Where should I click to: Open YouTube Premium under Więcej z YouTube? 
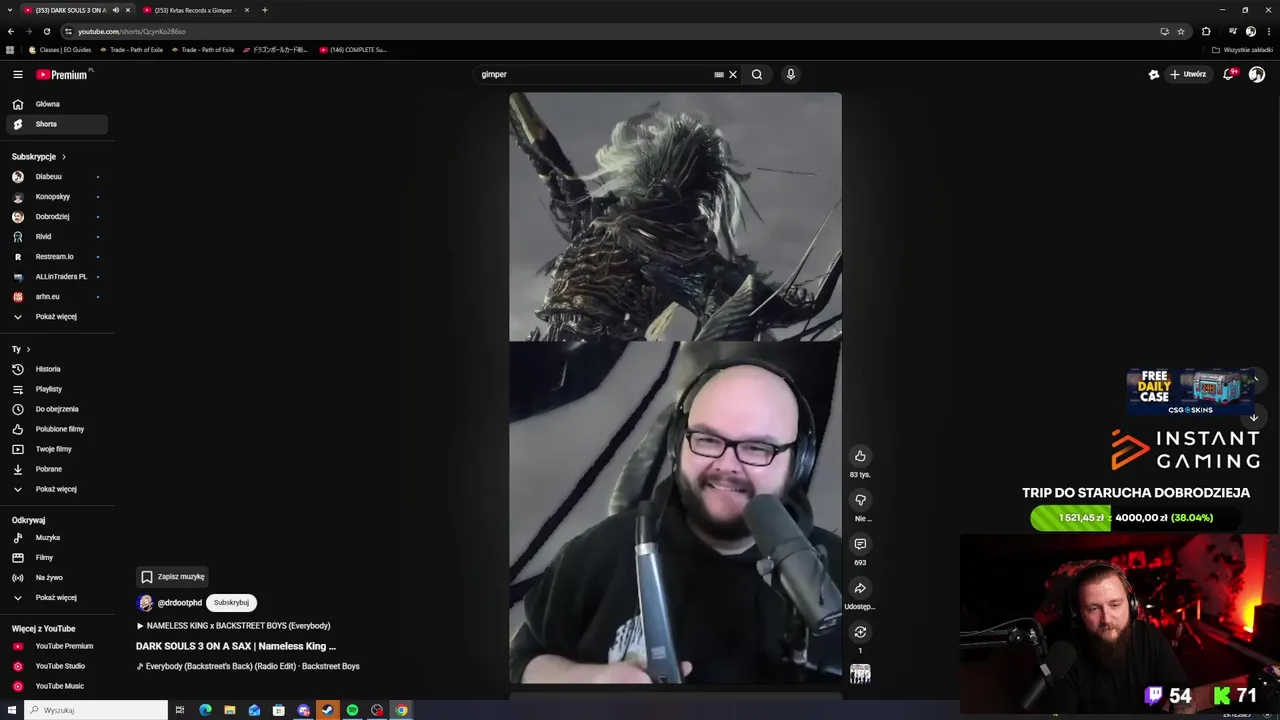click(x=57, y=646)
